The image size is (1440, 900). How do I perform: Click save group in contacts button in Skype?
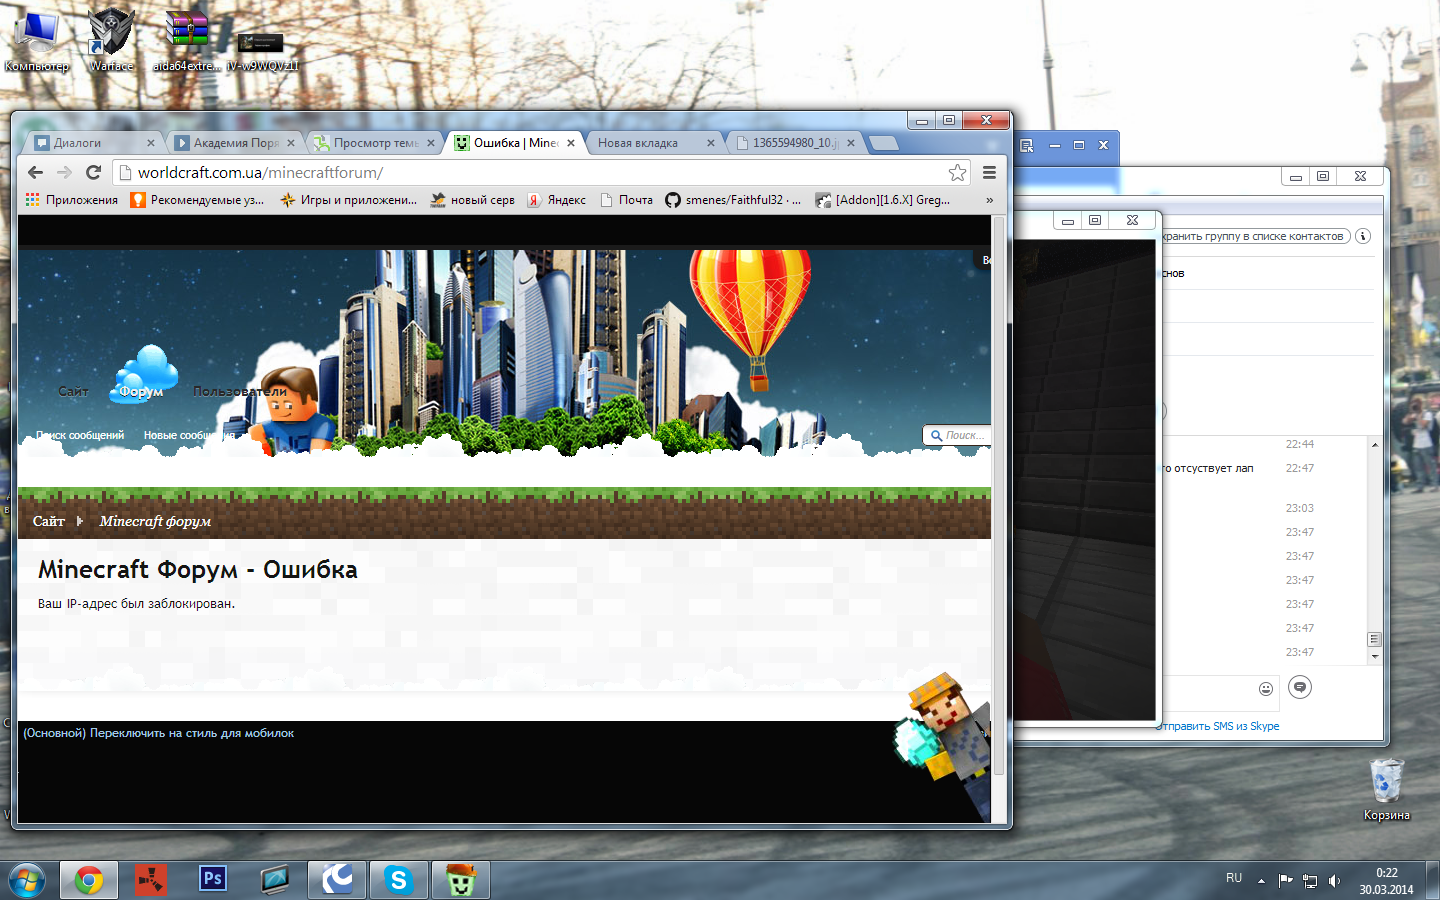(1254, 236)
